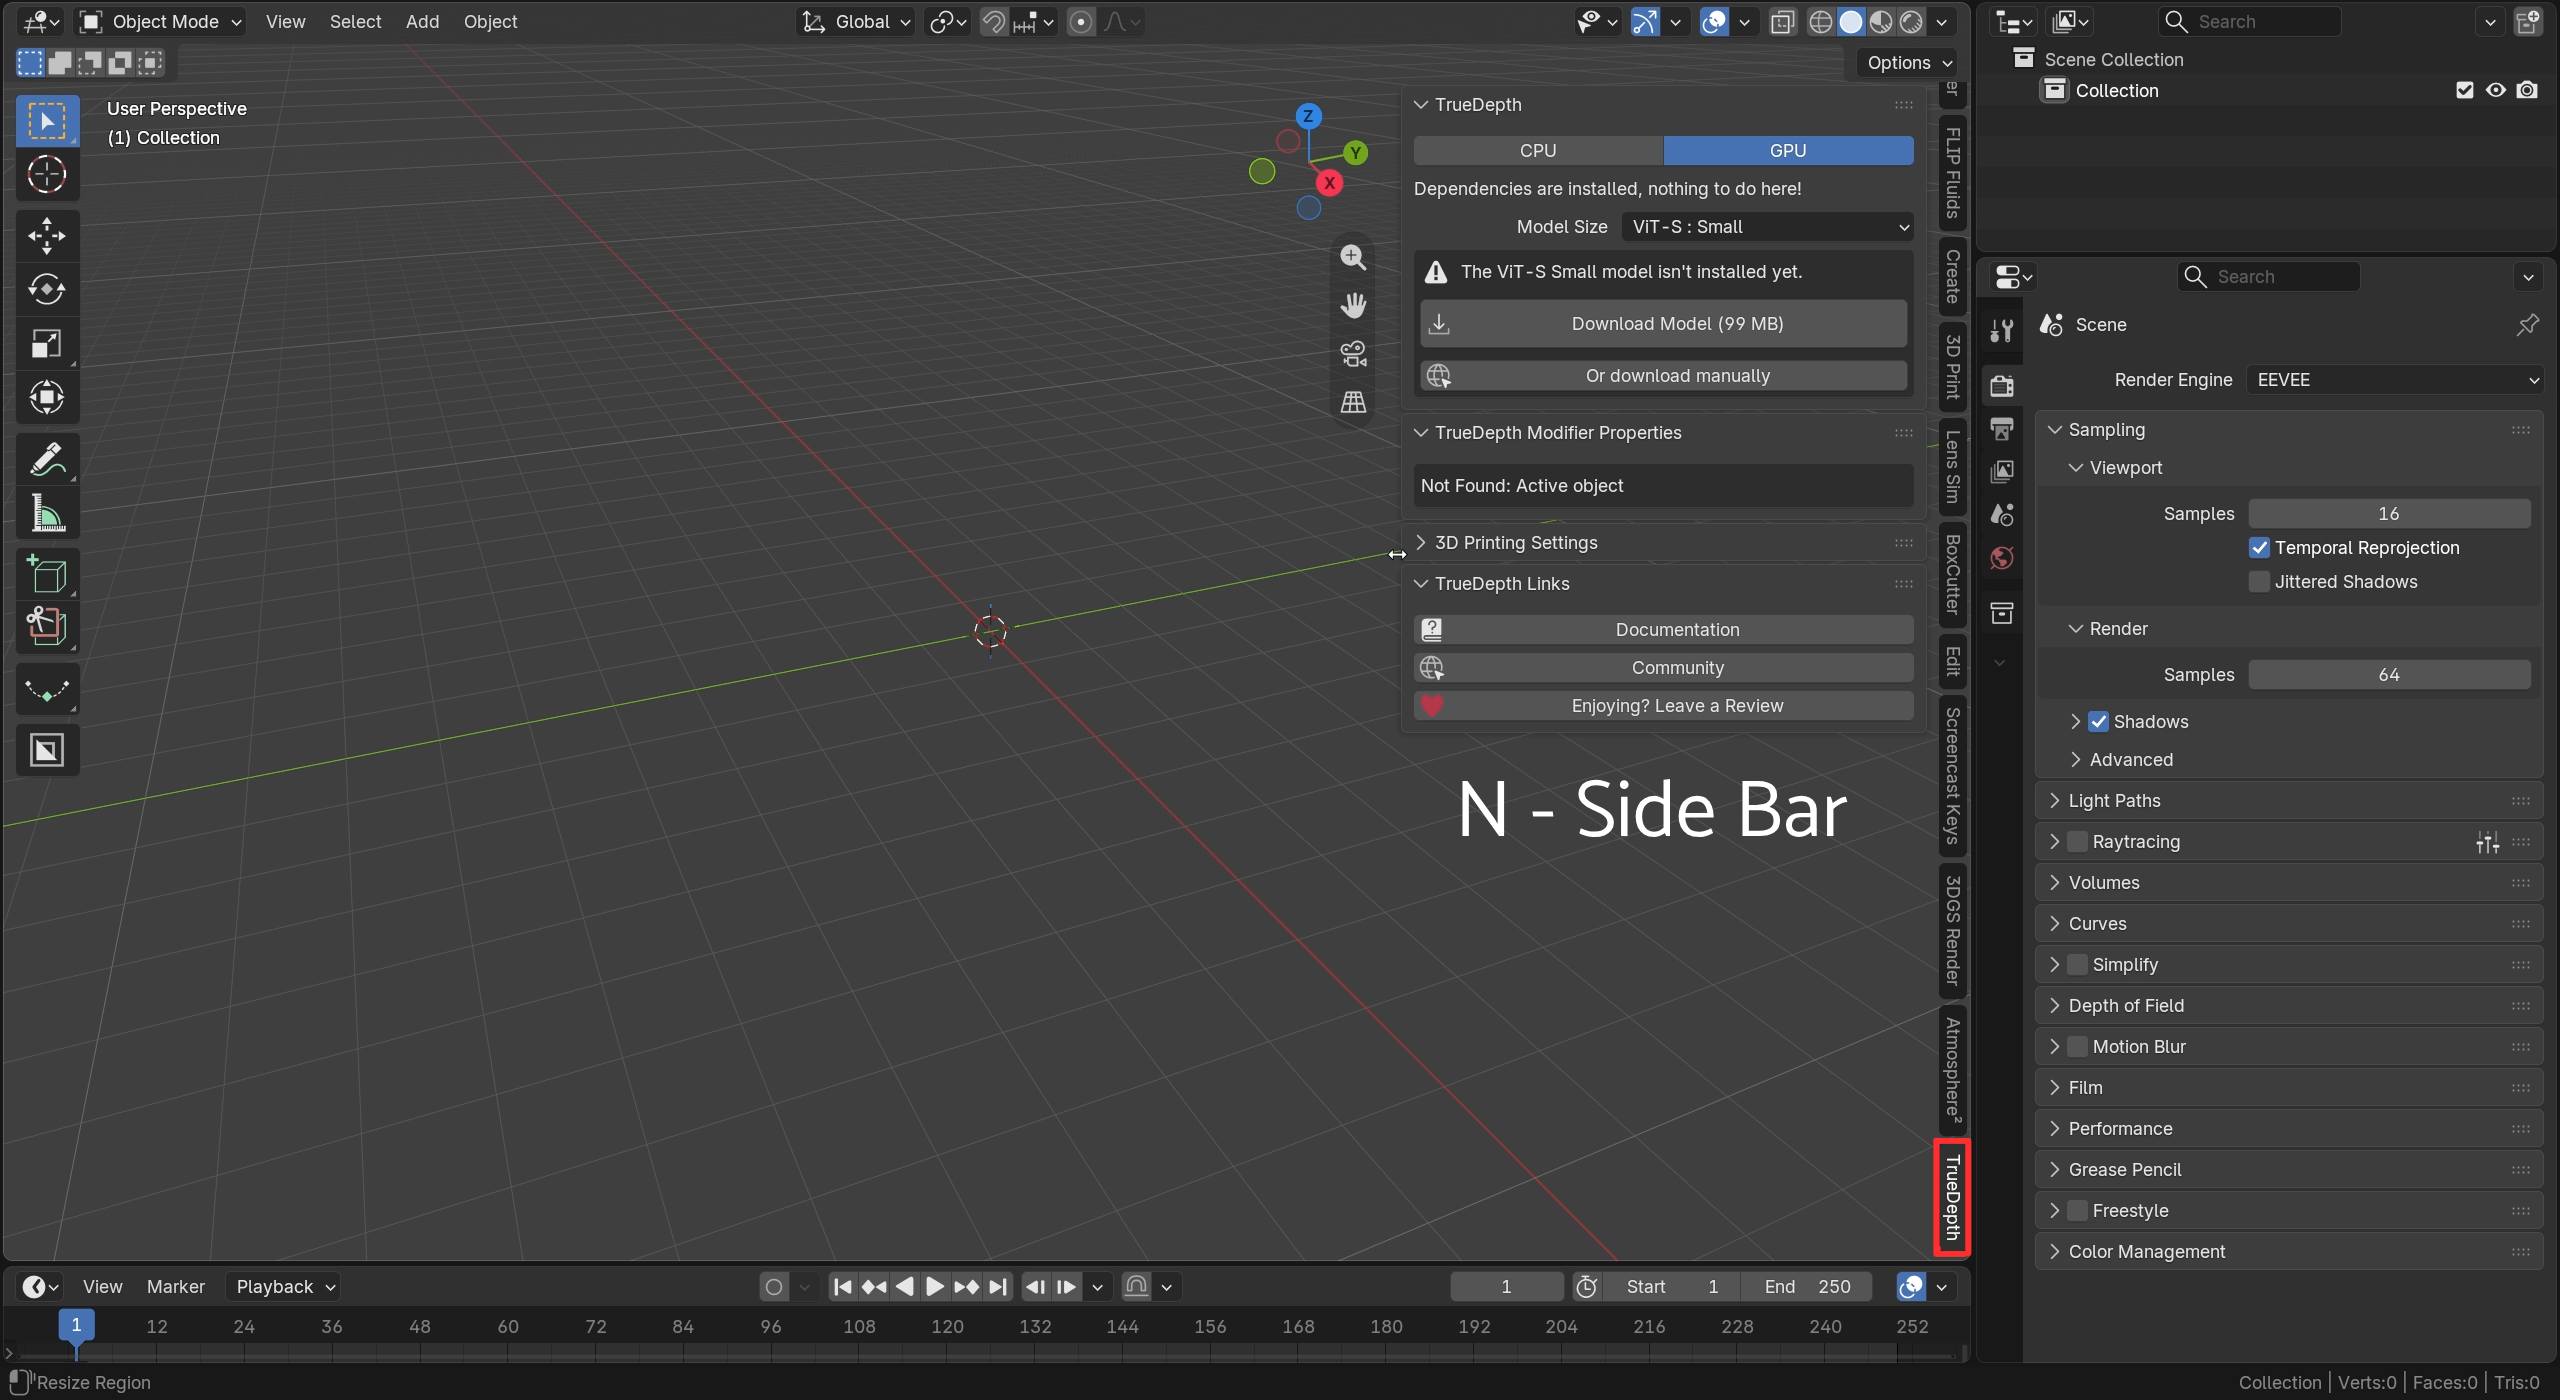
Task: Toggle the Temporal Reprojection checkbox
Action: (2259, 548)
